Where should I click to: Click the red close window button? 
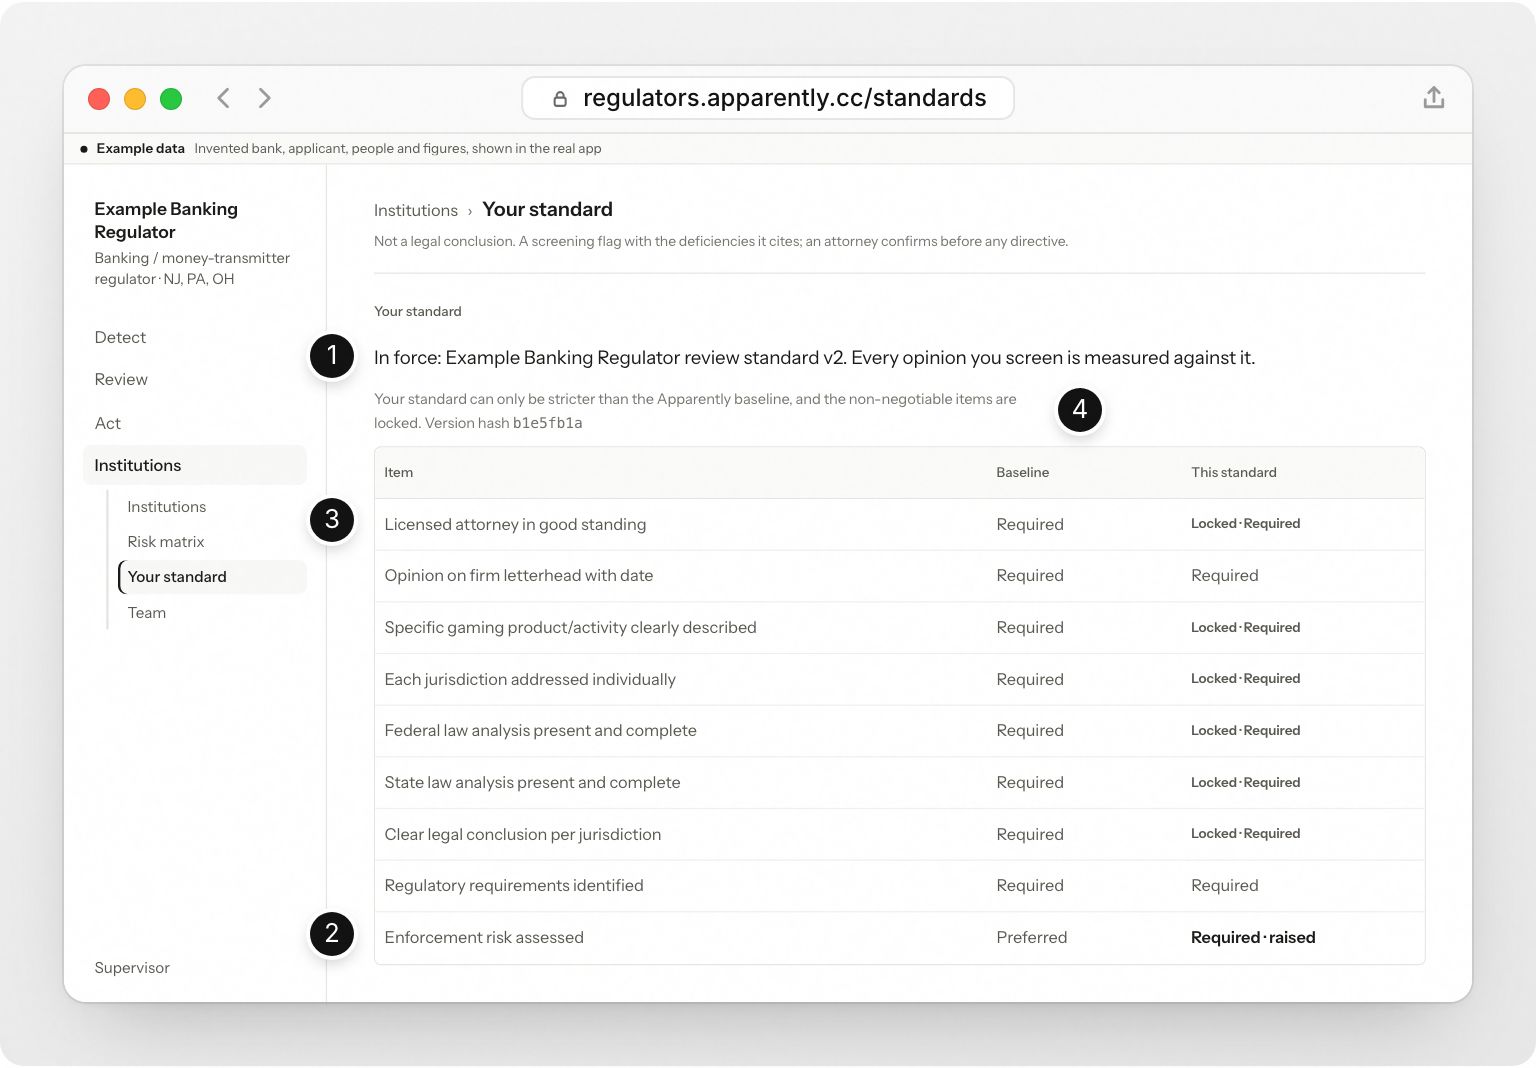pyautogui.click(x=99, y=98)
